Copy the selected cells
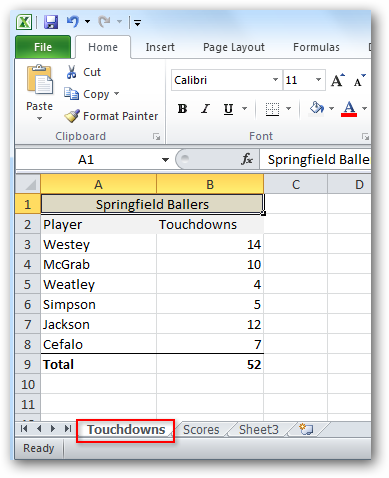Image resolution: width=389 pixels, height=478 pixels. click(87, 94)
